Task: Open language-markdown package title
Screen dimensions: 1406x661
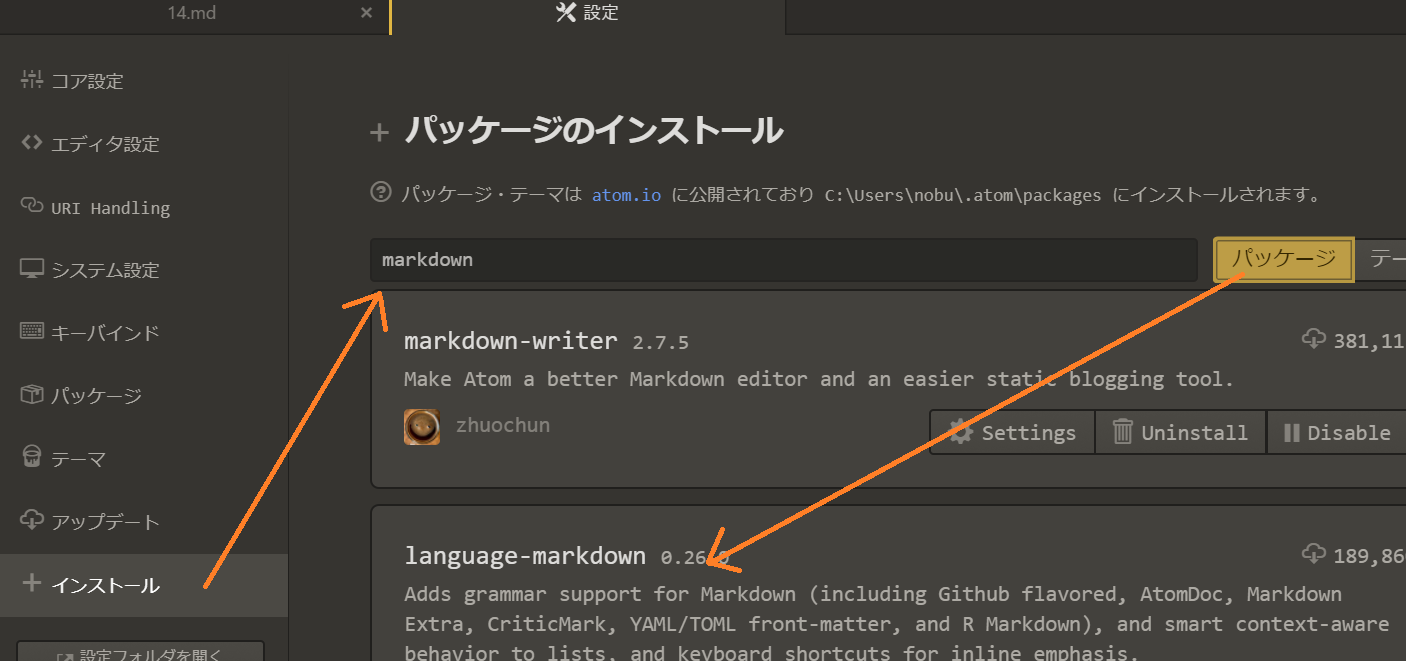Action: (x=525, y=556)
